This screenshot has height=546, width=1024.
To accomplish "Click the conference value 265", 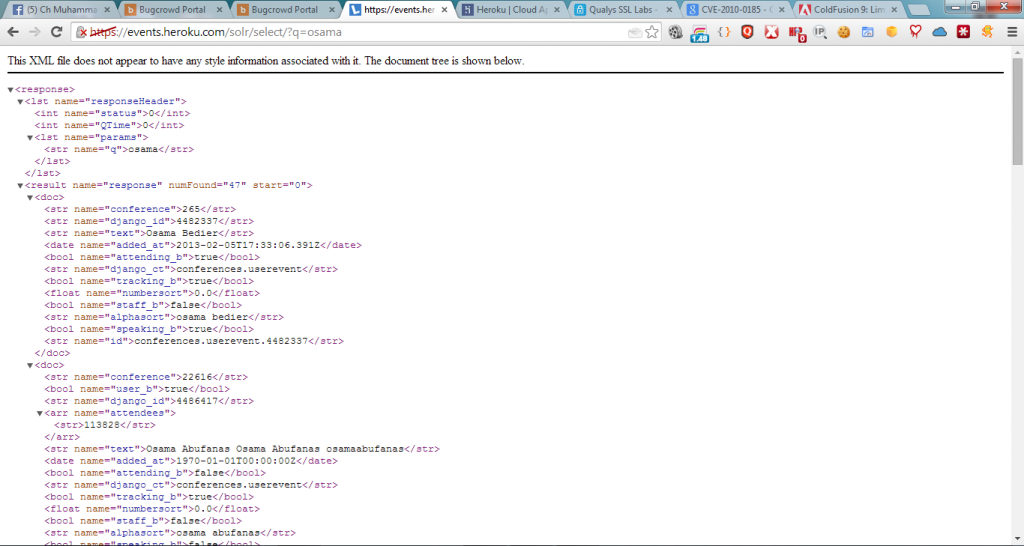I will (191, 210).
